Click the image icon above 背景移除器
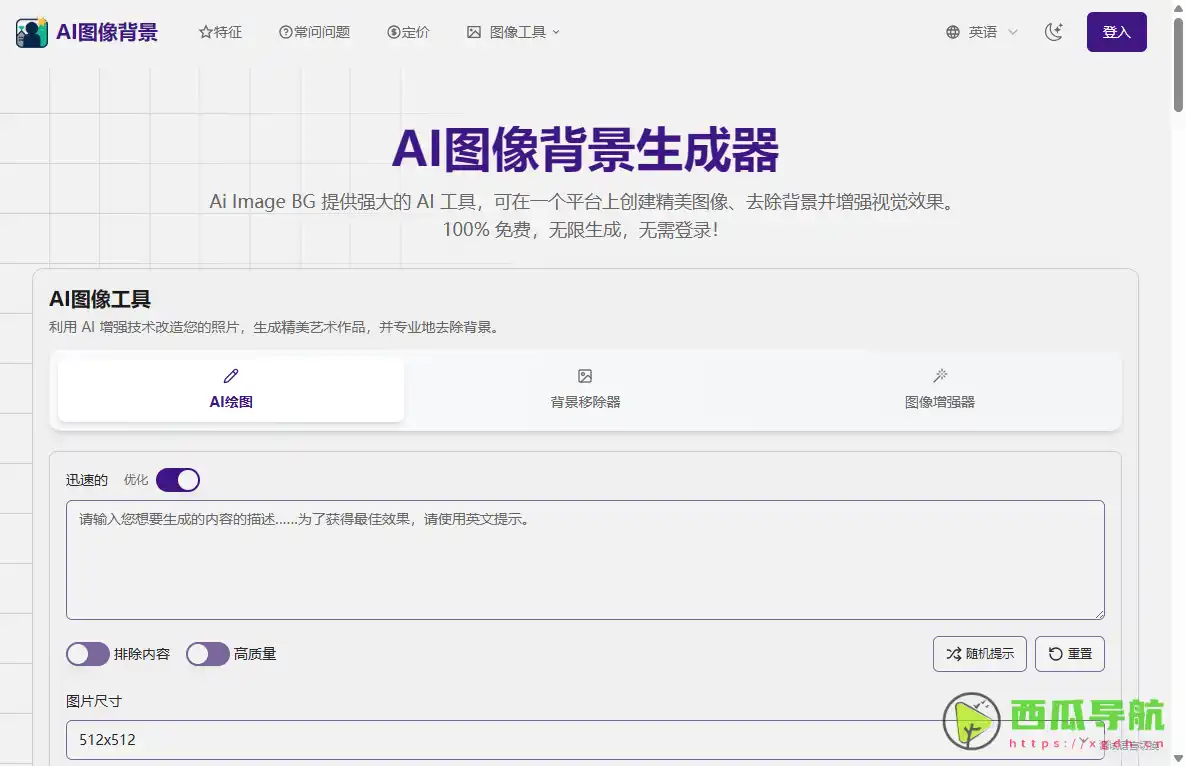The image size is (1186, 766). click(x=585, y=376)
